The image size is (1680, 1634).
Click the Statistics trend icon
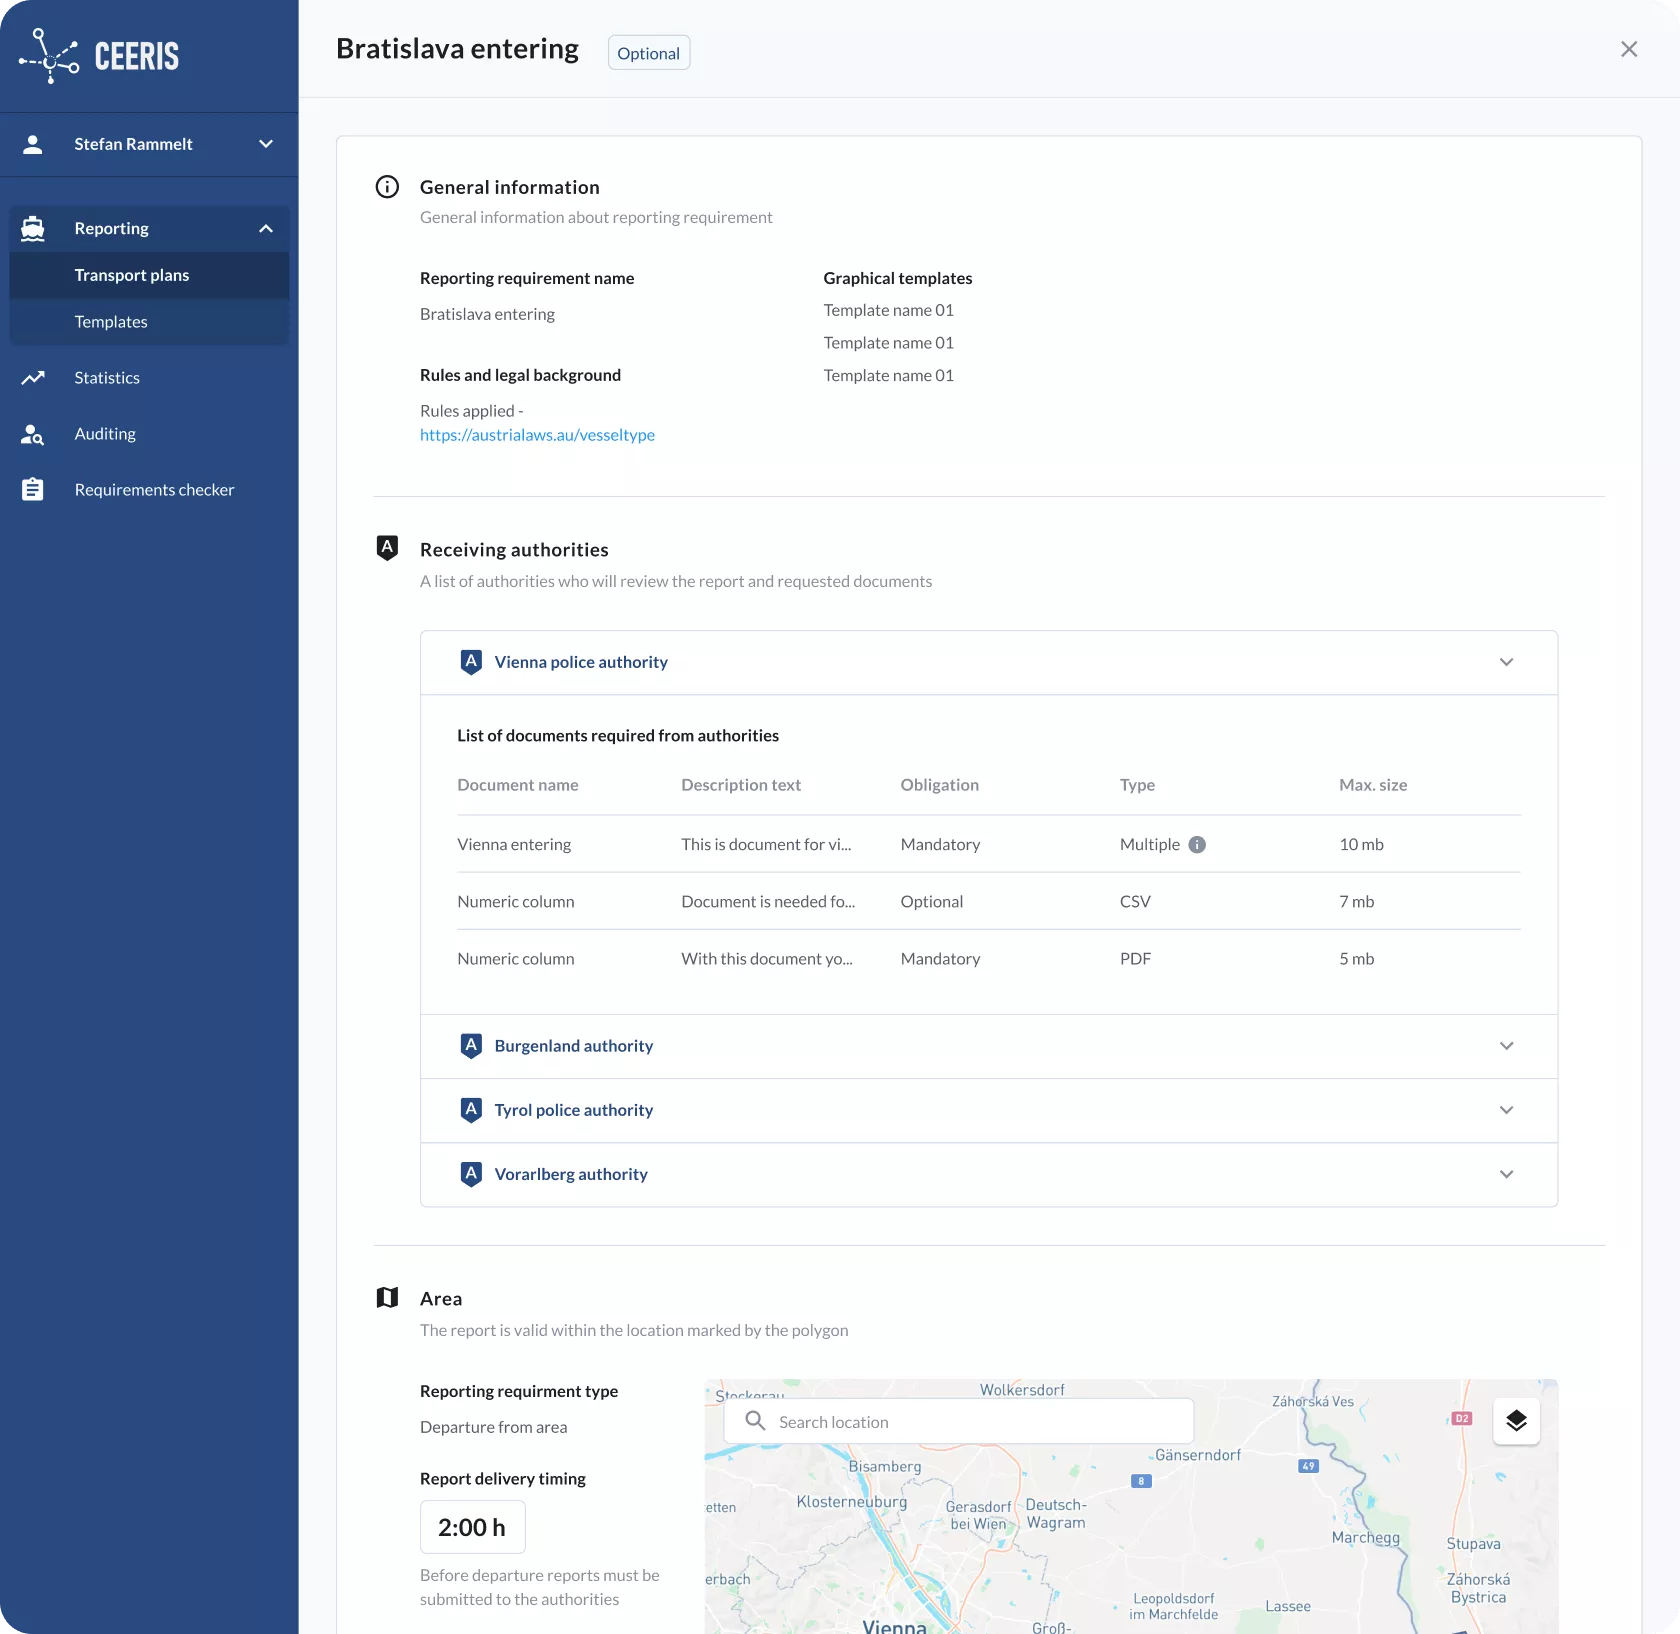pos(33,378)
